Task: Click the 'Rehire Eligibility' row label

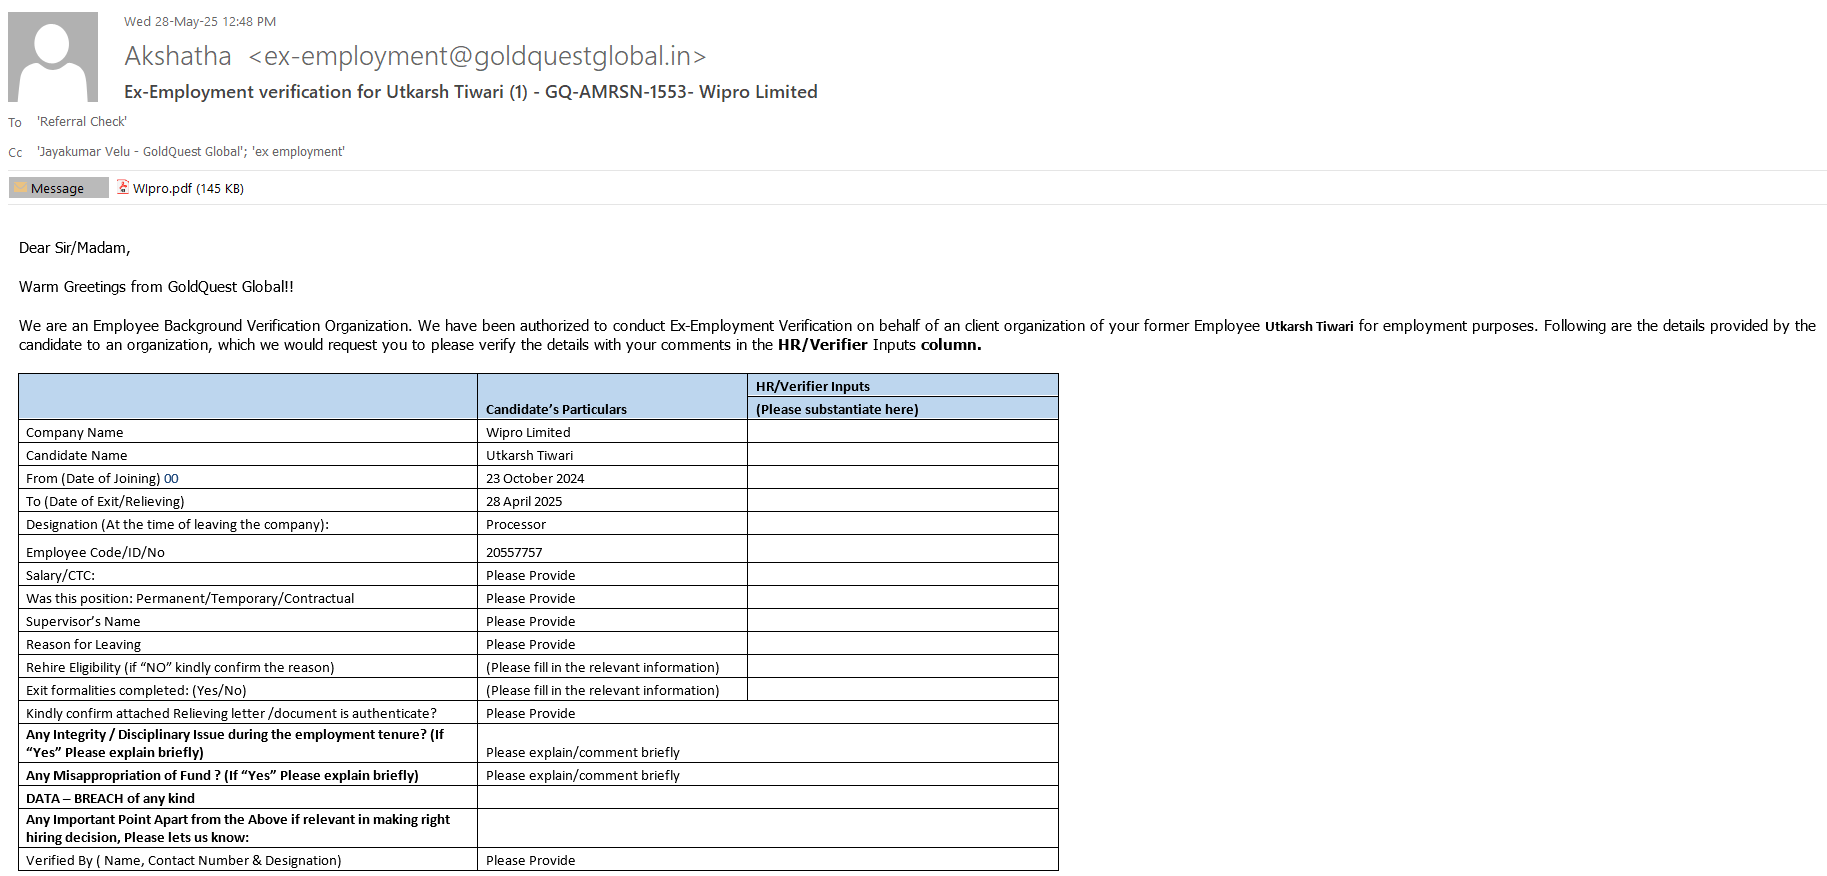Action: (x=180, y=667)
